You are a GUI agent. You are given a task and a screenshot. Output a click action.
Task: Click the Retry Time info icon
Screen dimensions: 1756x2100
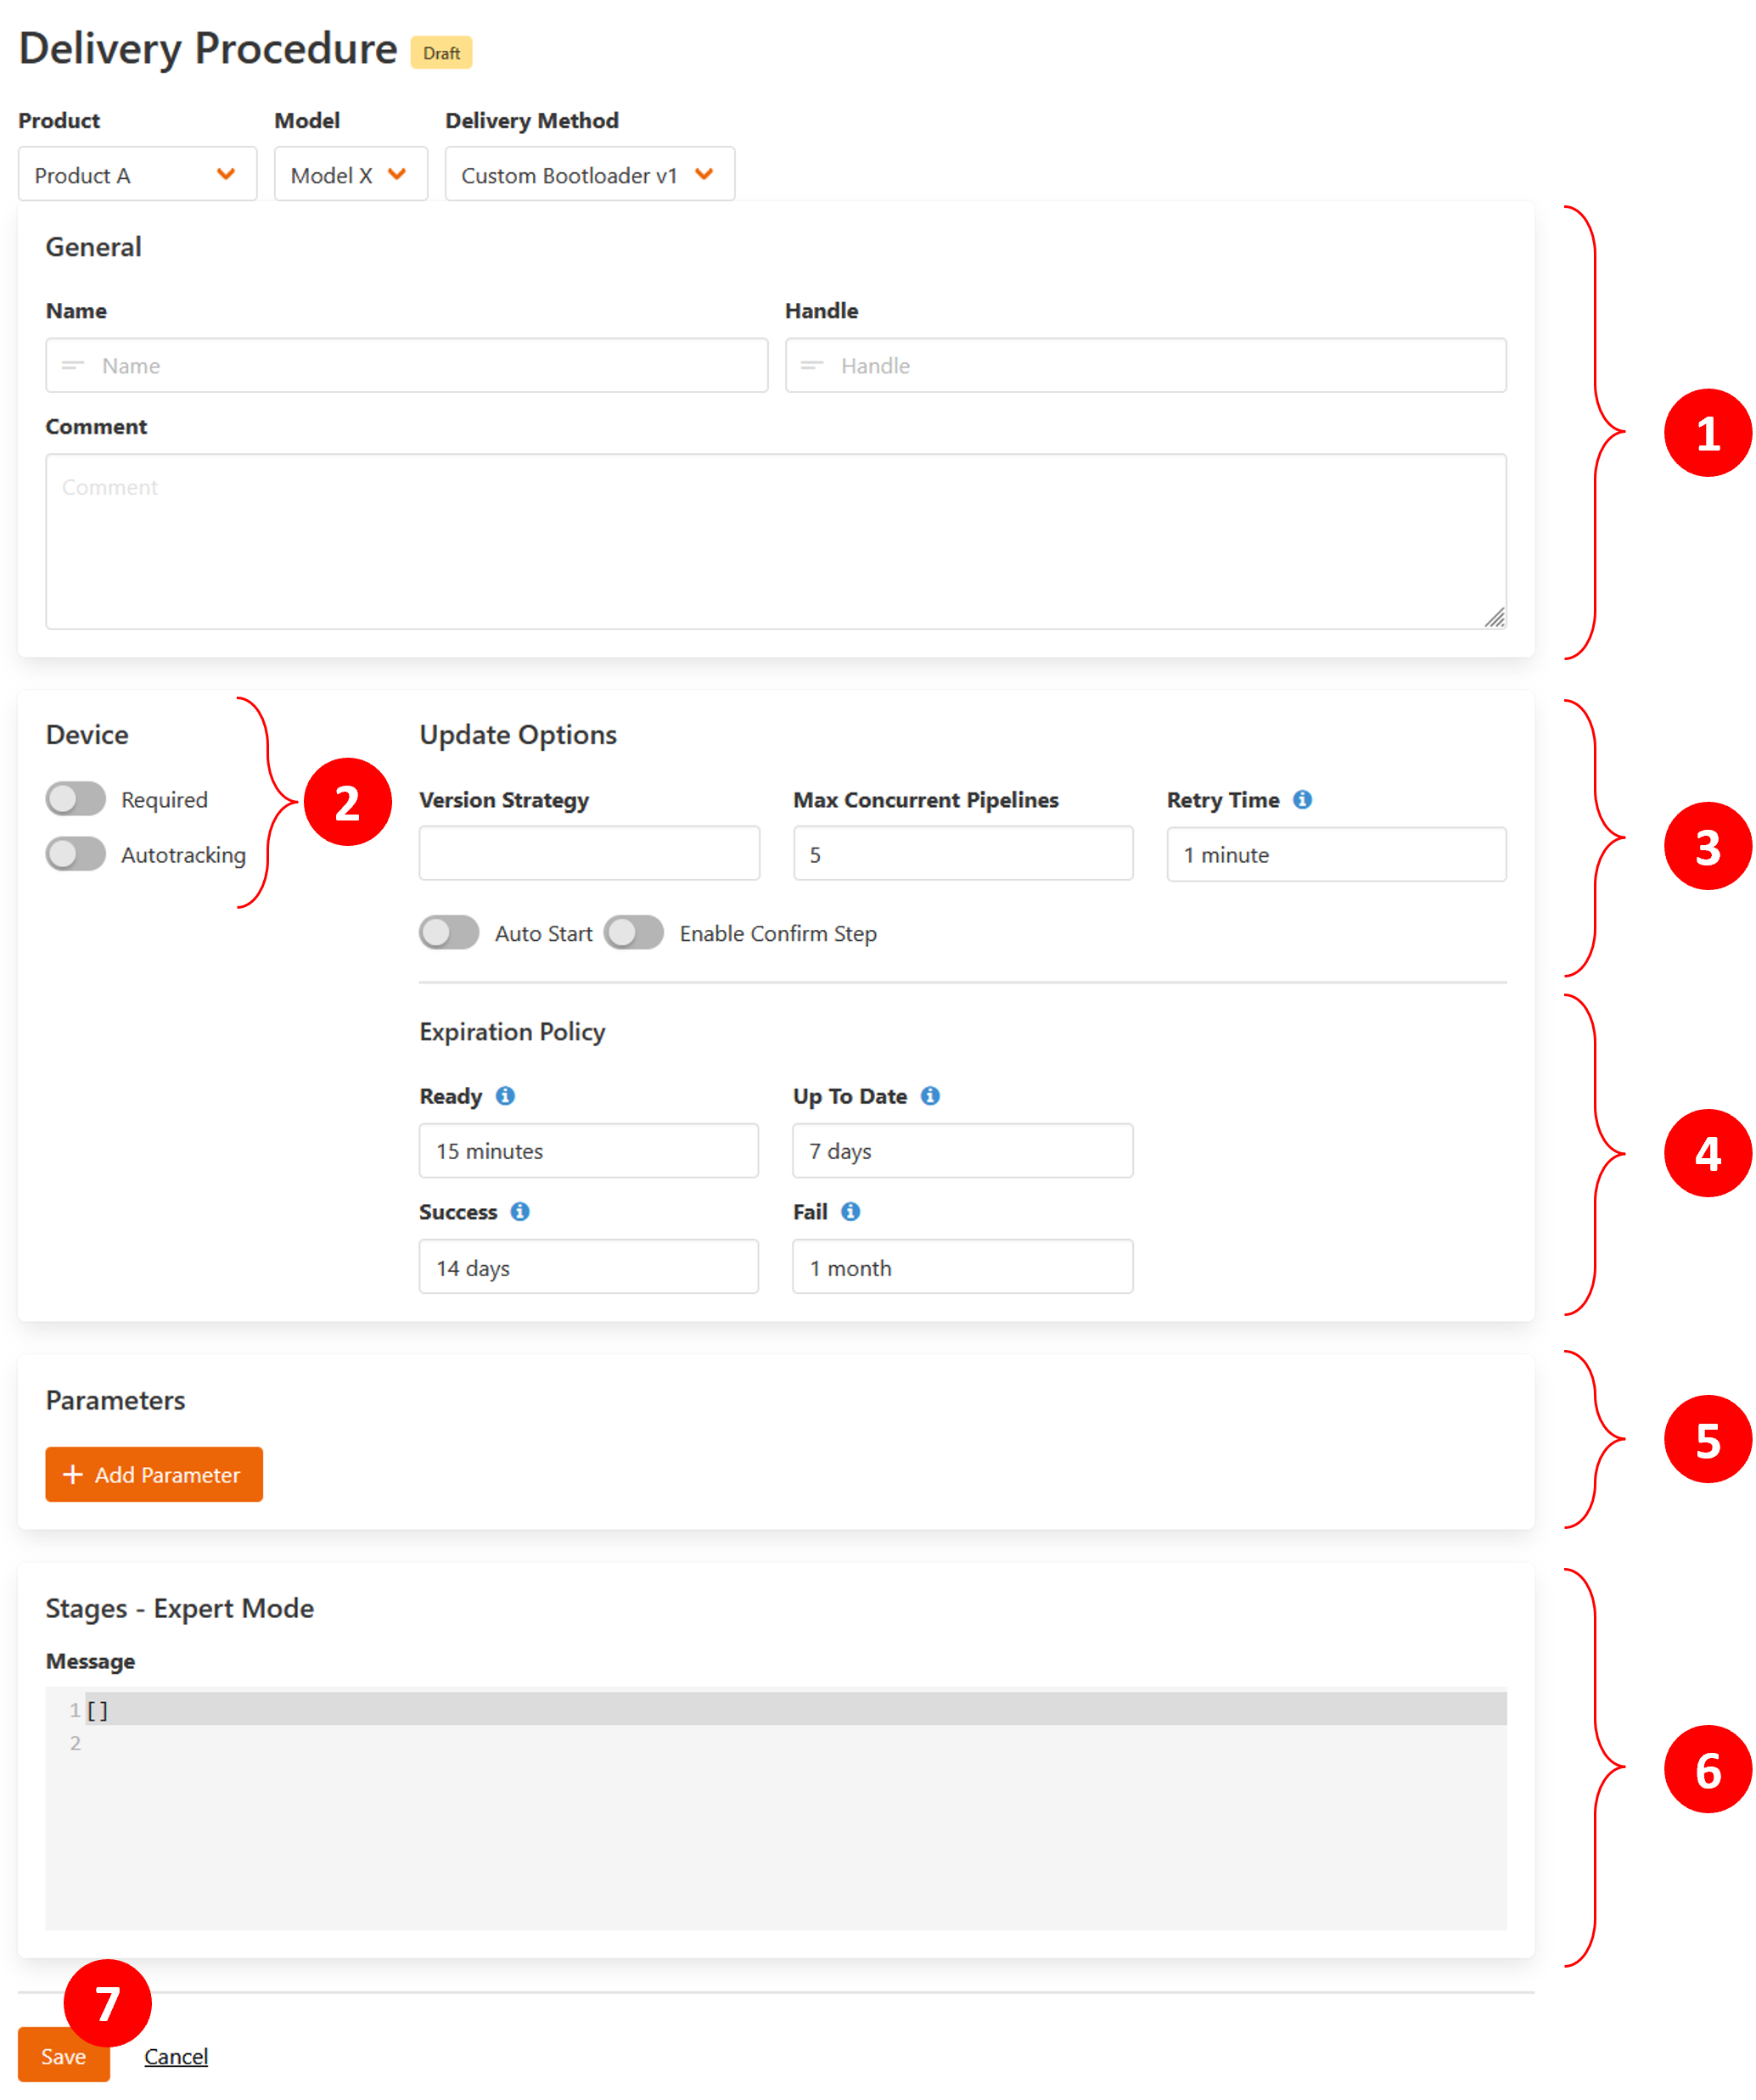pos(1303,799)
